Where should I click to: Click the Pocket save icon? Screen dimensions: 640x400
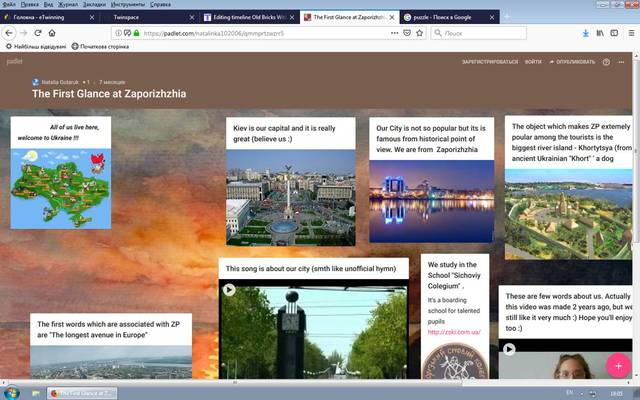[407, 33]
